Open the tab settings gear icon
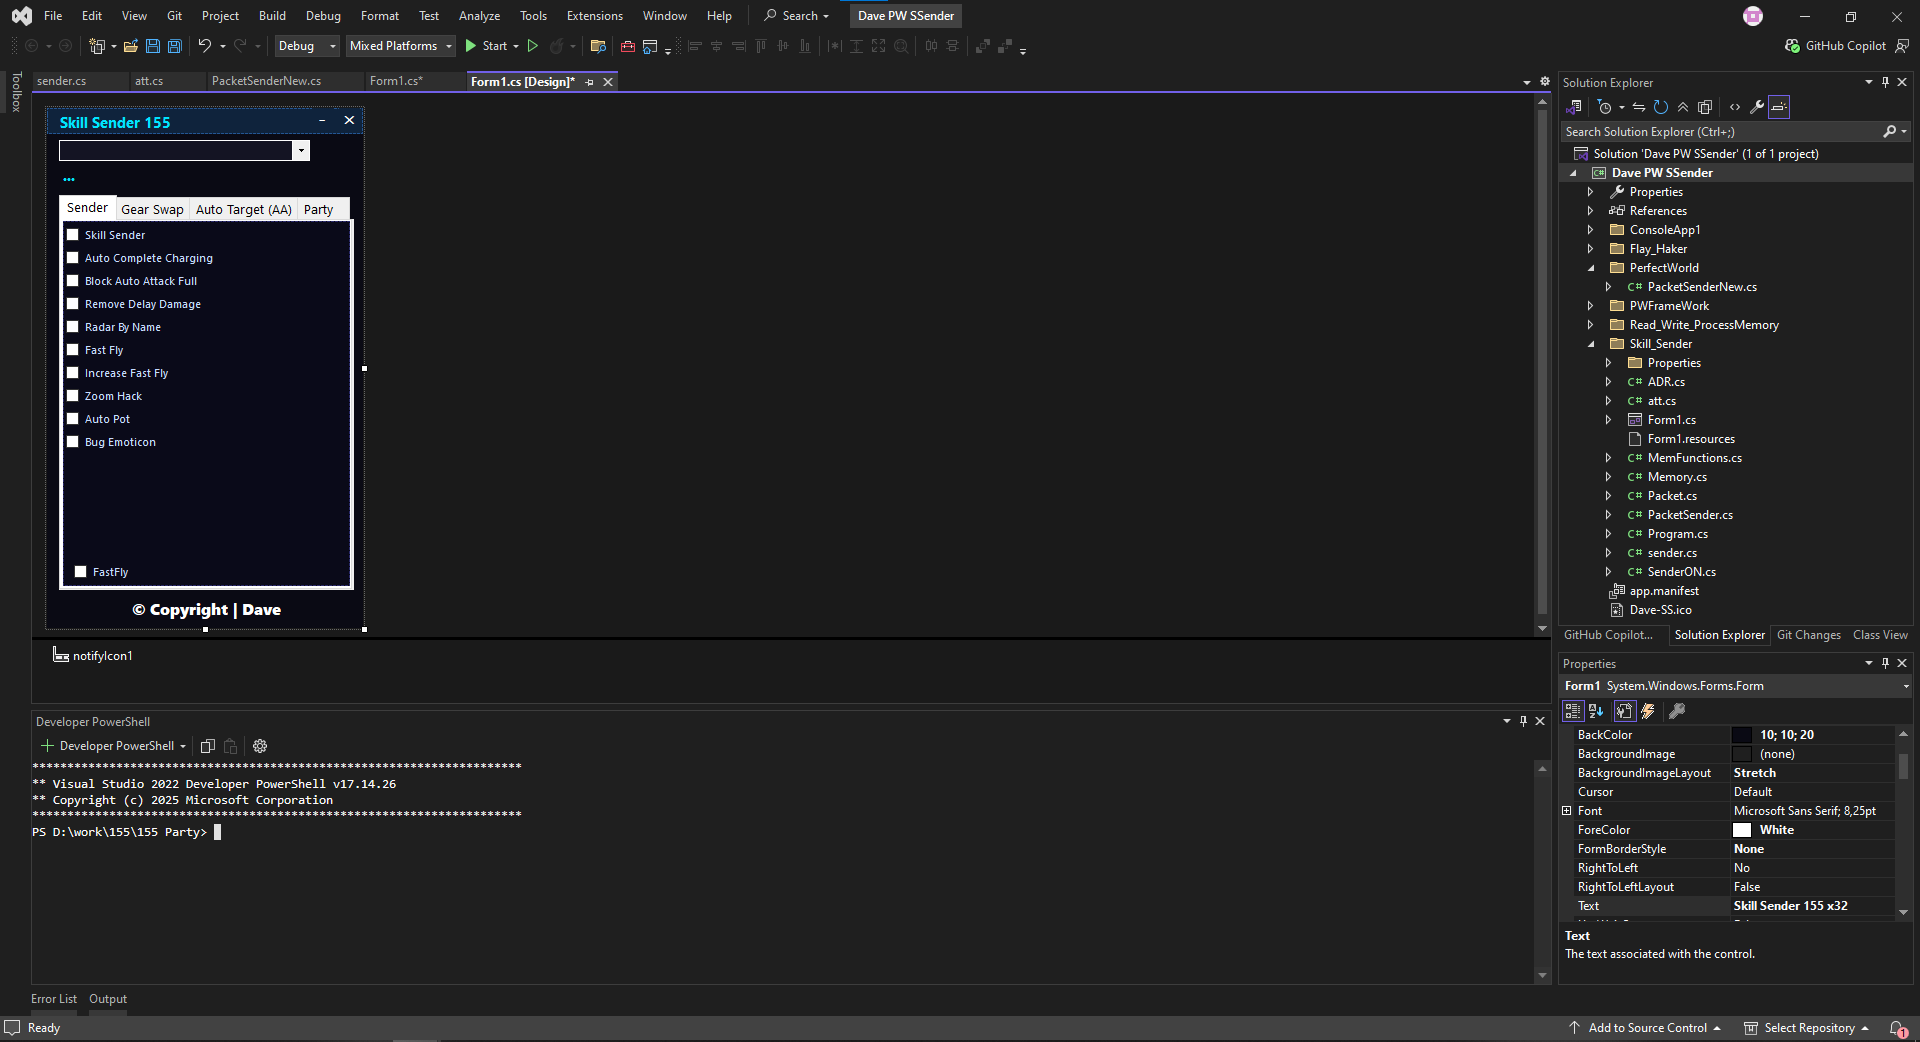 [1544, 82]
